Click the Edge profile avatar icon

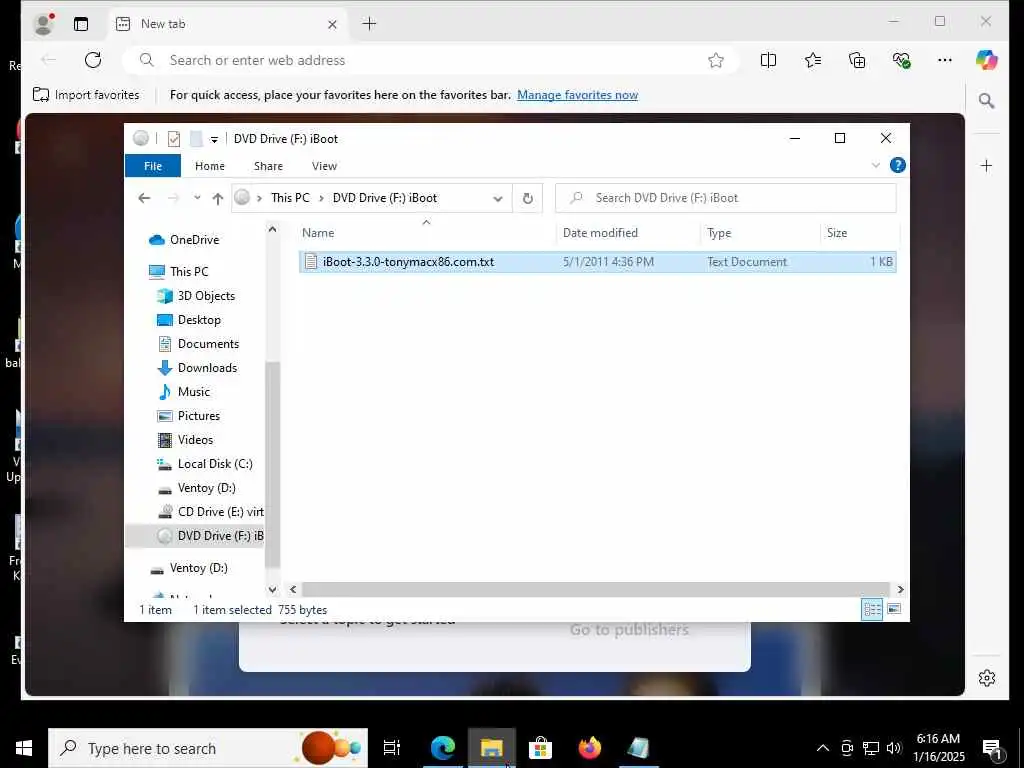(x=44, y=24)
